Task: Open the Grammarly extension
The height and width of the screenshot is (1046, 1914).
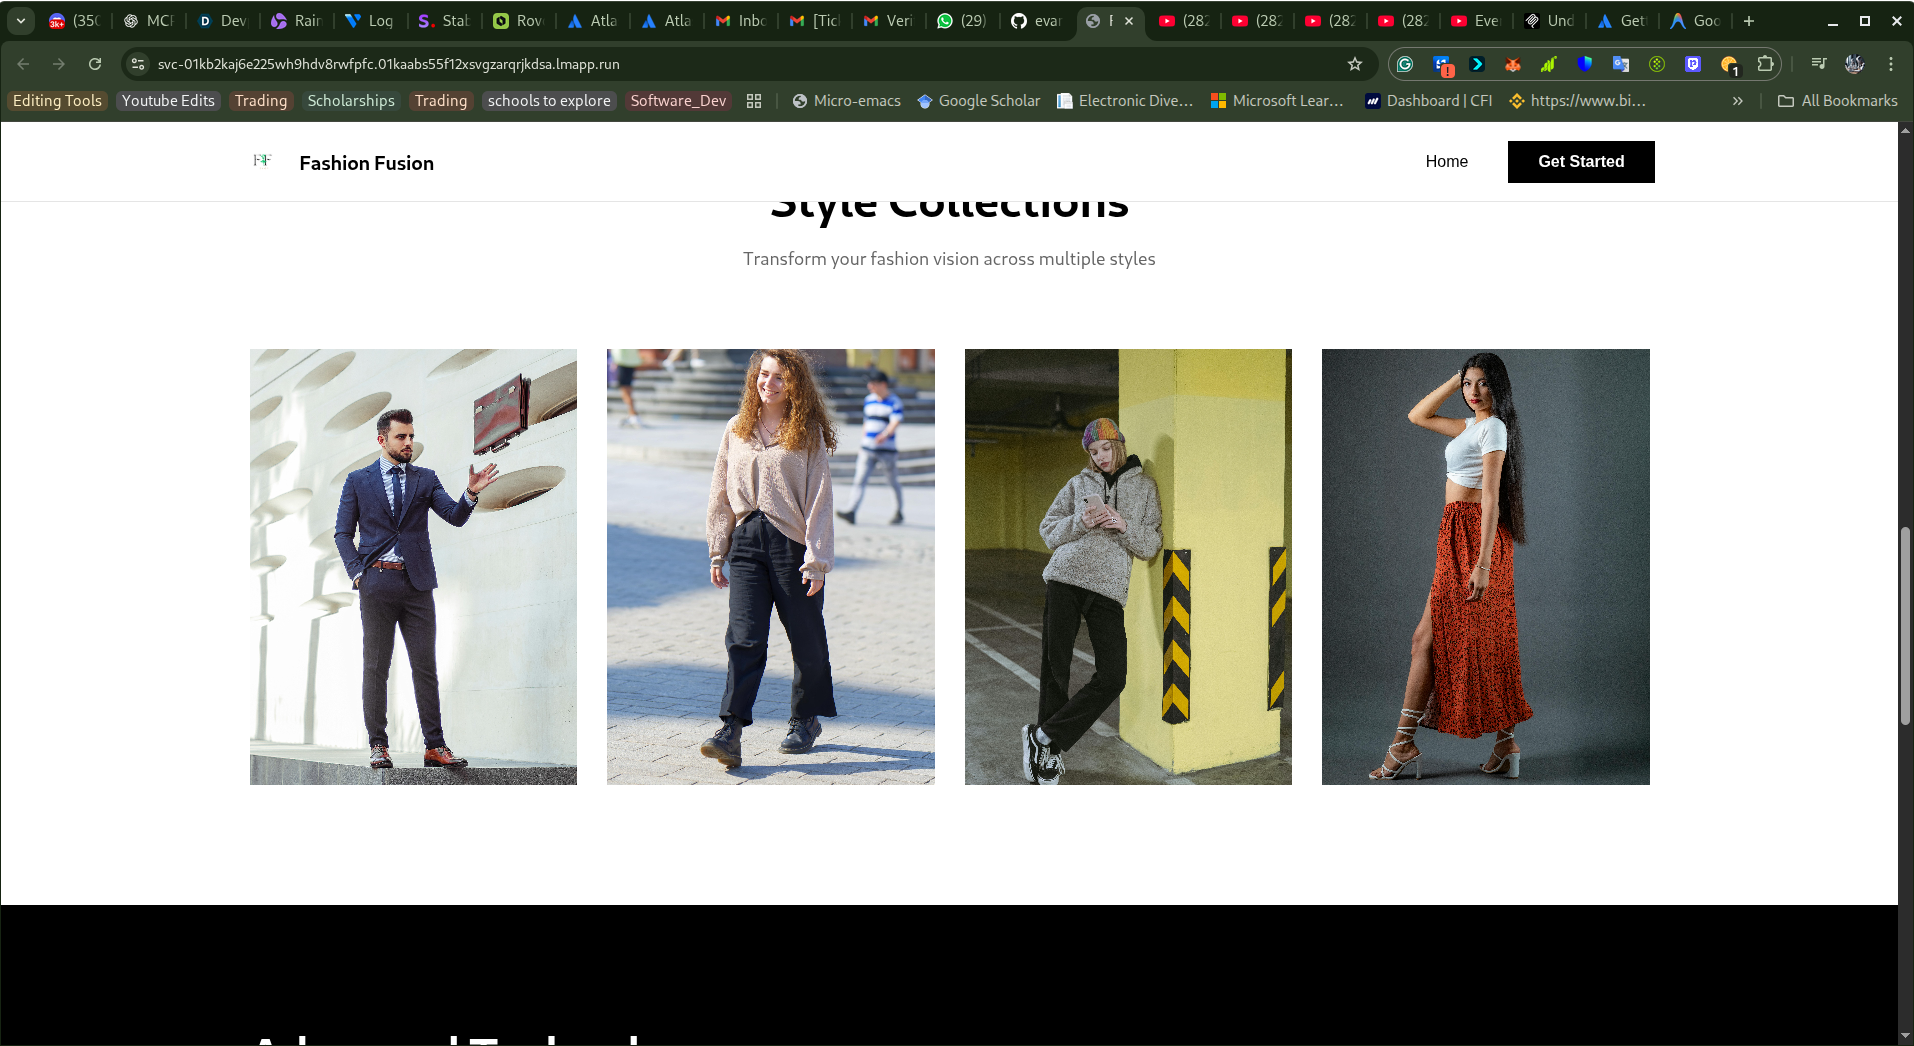Action: click(x=1405, y=64)
